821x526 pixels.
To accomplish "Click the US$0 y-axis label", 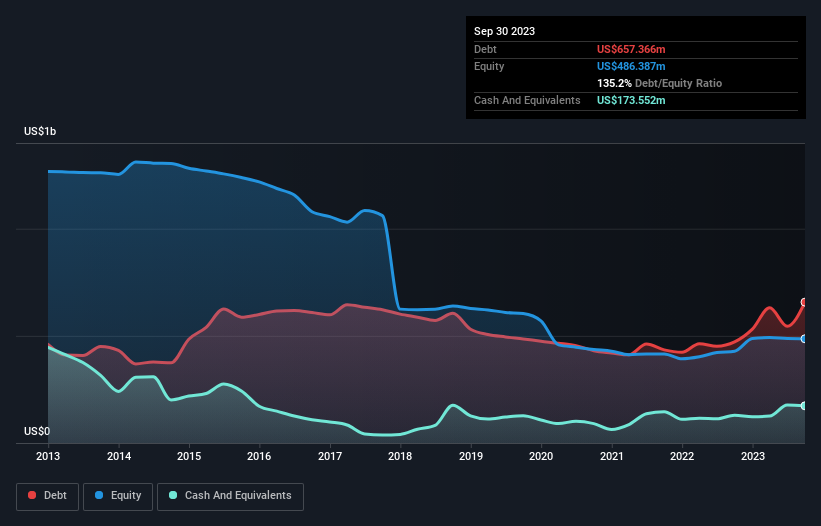I will (x=37, y=431).
